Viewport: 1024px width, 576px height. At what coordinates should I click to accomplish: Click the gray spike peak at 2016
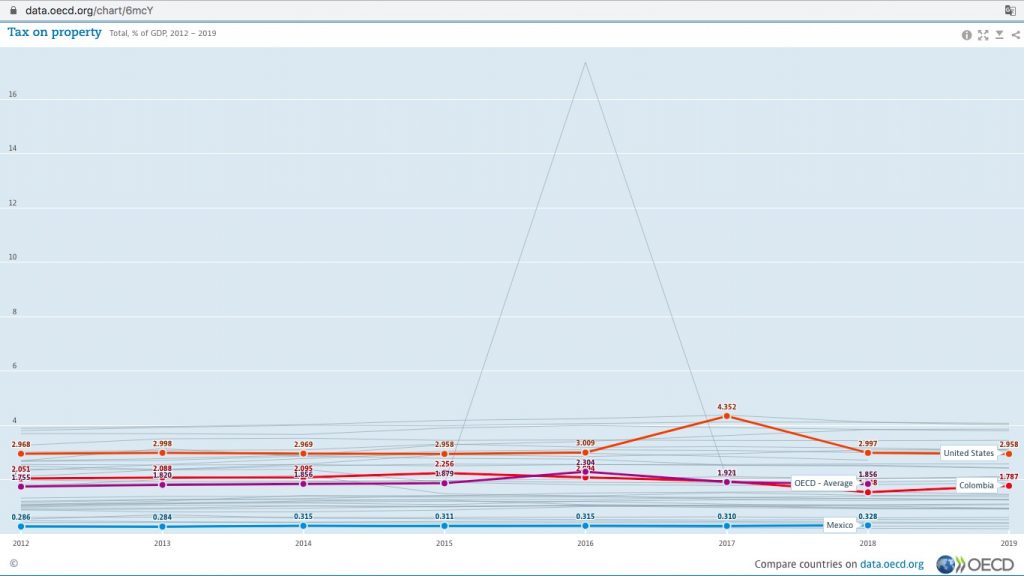coord(585,62)
